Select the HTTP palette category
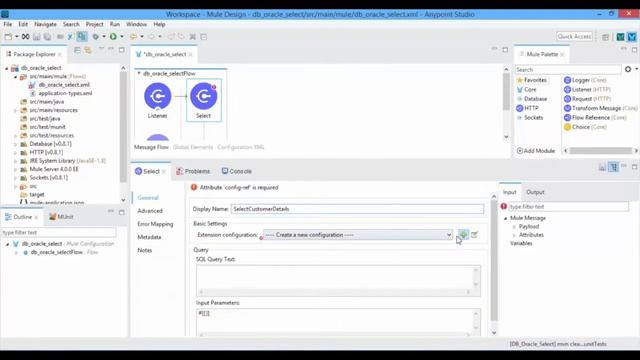640x360 pixels. coord(527,108)
